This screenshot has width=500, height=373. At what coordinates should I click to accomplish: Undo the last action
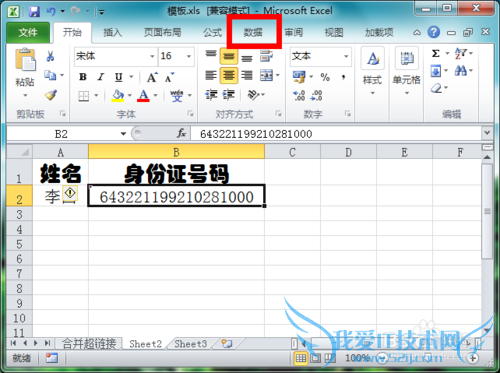point(51,12)
